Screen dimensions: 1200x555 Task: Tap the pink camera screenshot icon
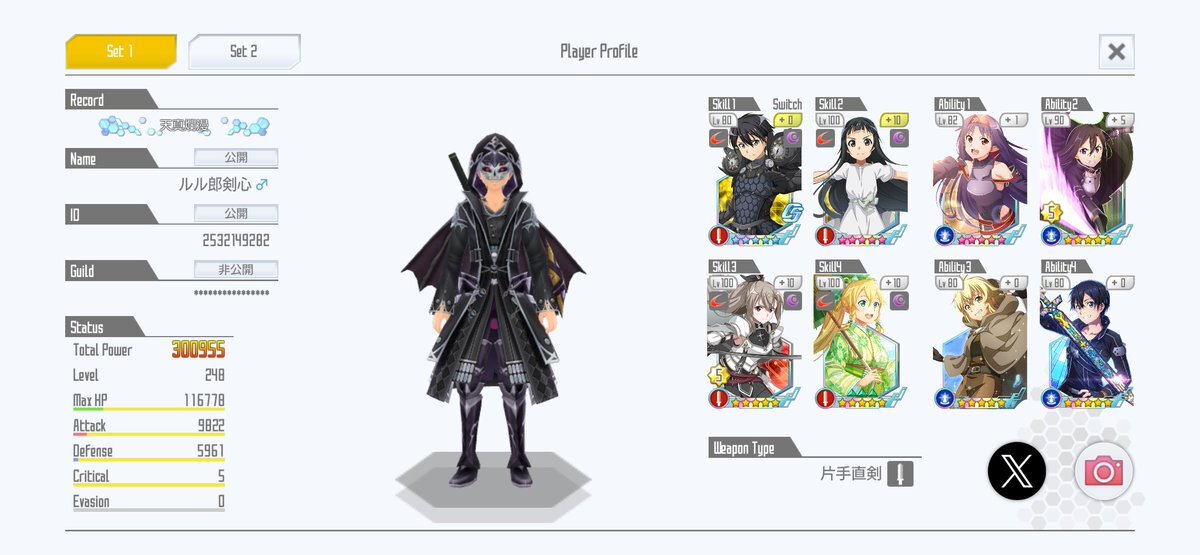tap(1104, 471)
